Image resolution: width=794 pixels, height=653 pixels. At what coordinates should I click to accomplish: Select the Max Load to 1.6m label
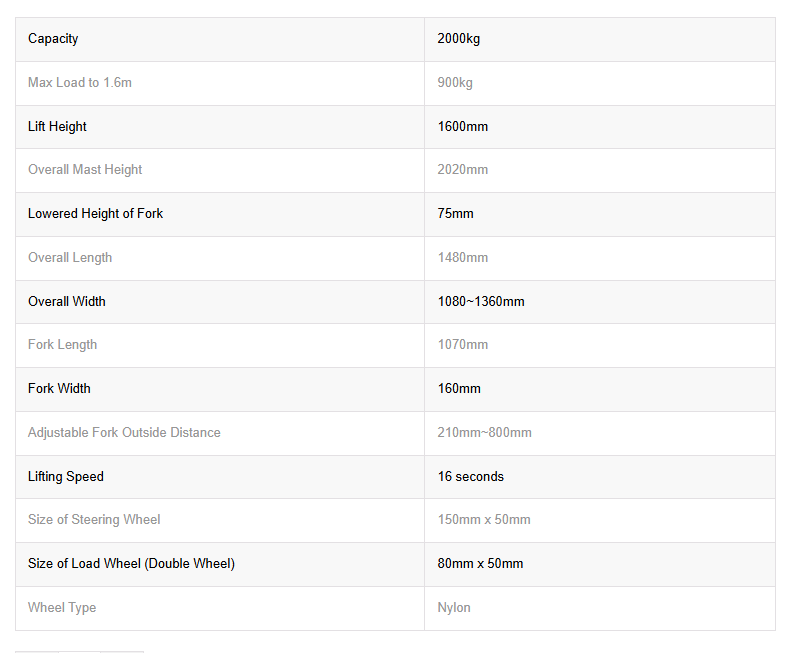80,83
